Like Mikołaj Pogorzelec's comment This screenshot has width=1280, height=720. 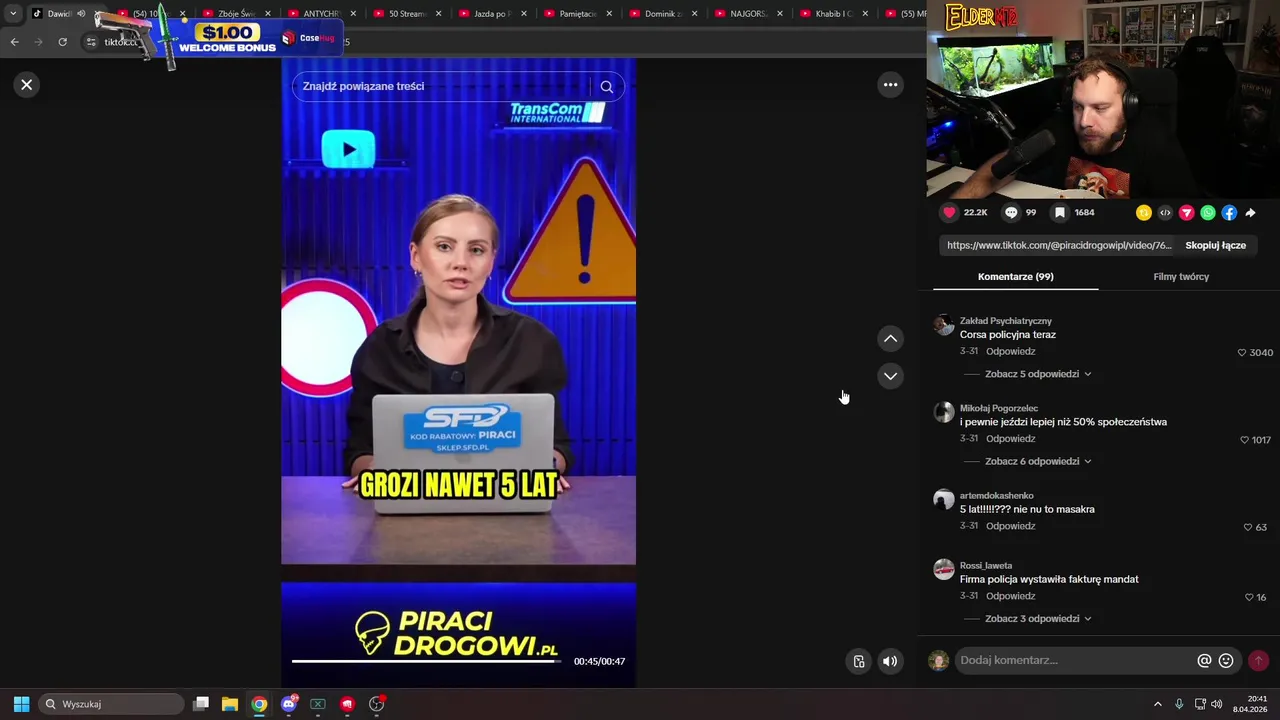click(x=1245, y=439)
